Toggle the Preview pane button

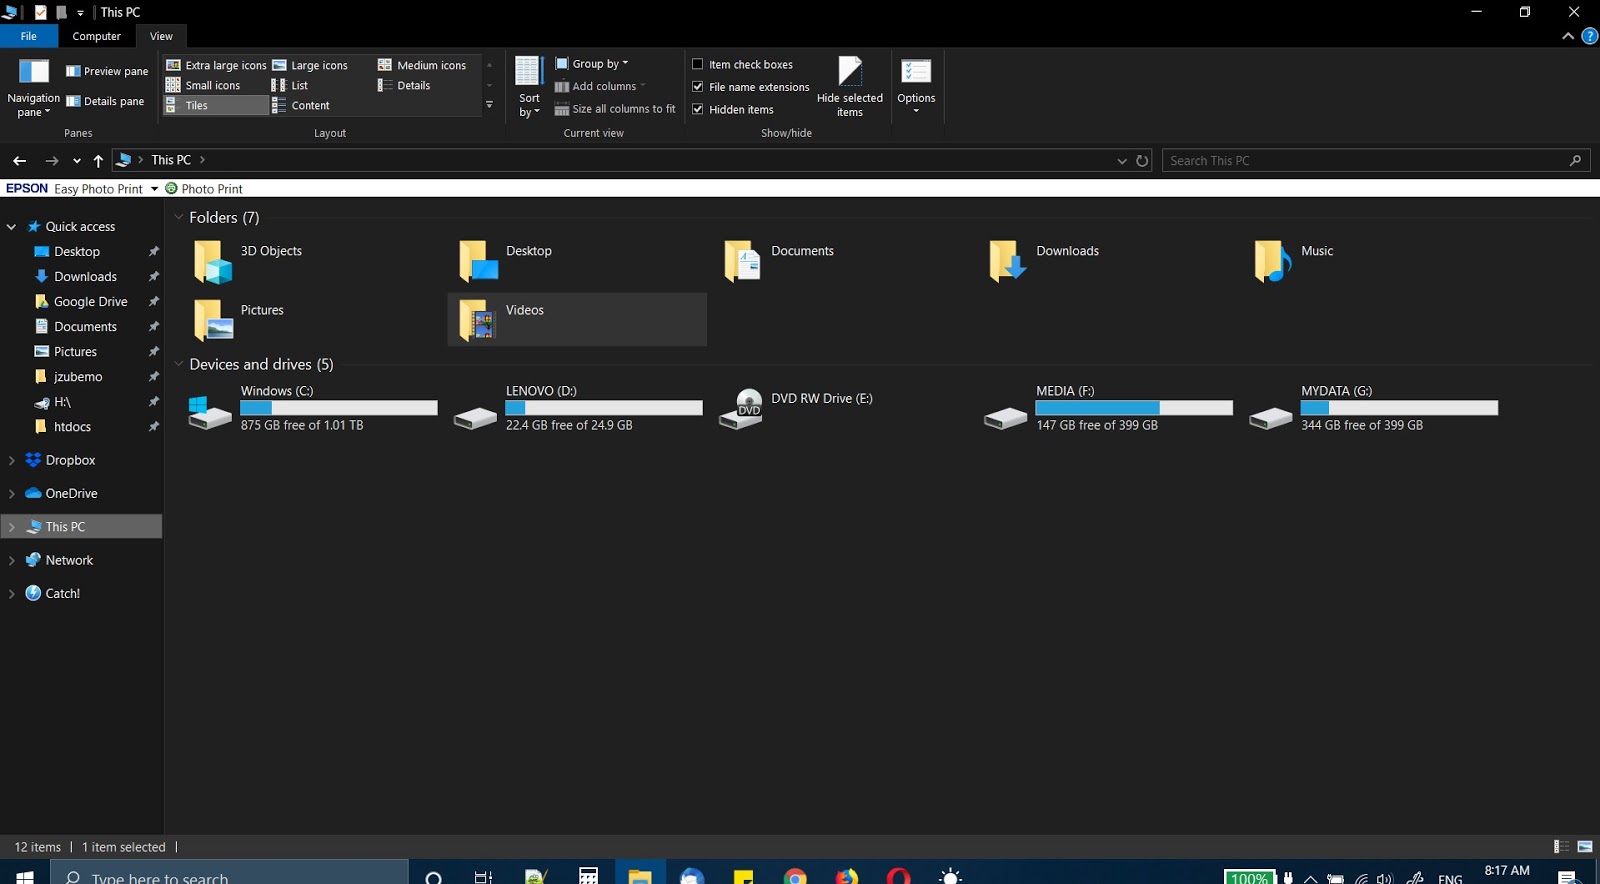[x=107, y=71]
